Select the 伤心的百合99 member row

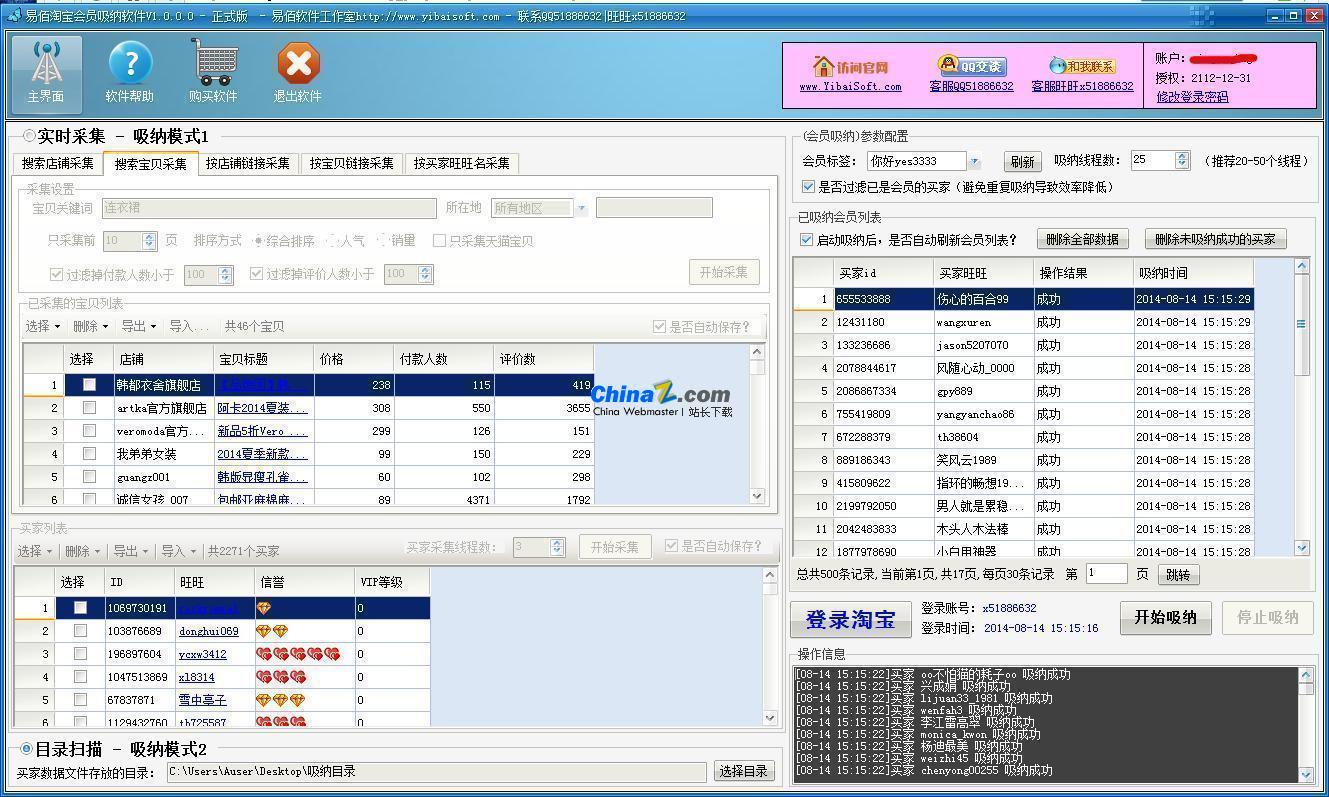point(1024,299)
